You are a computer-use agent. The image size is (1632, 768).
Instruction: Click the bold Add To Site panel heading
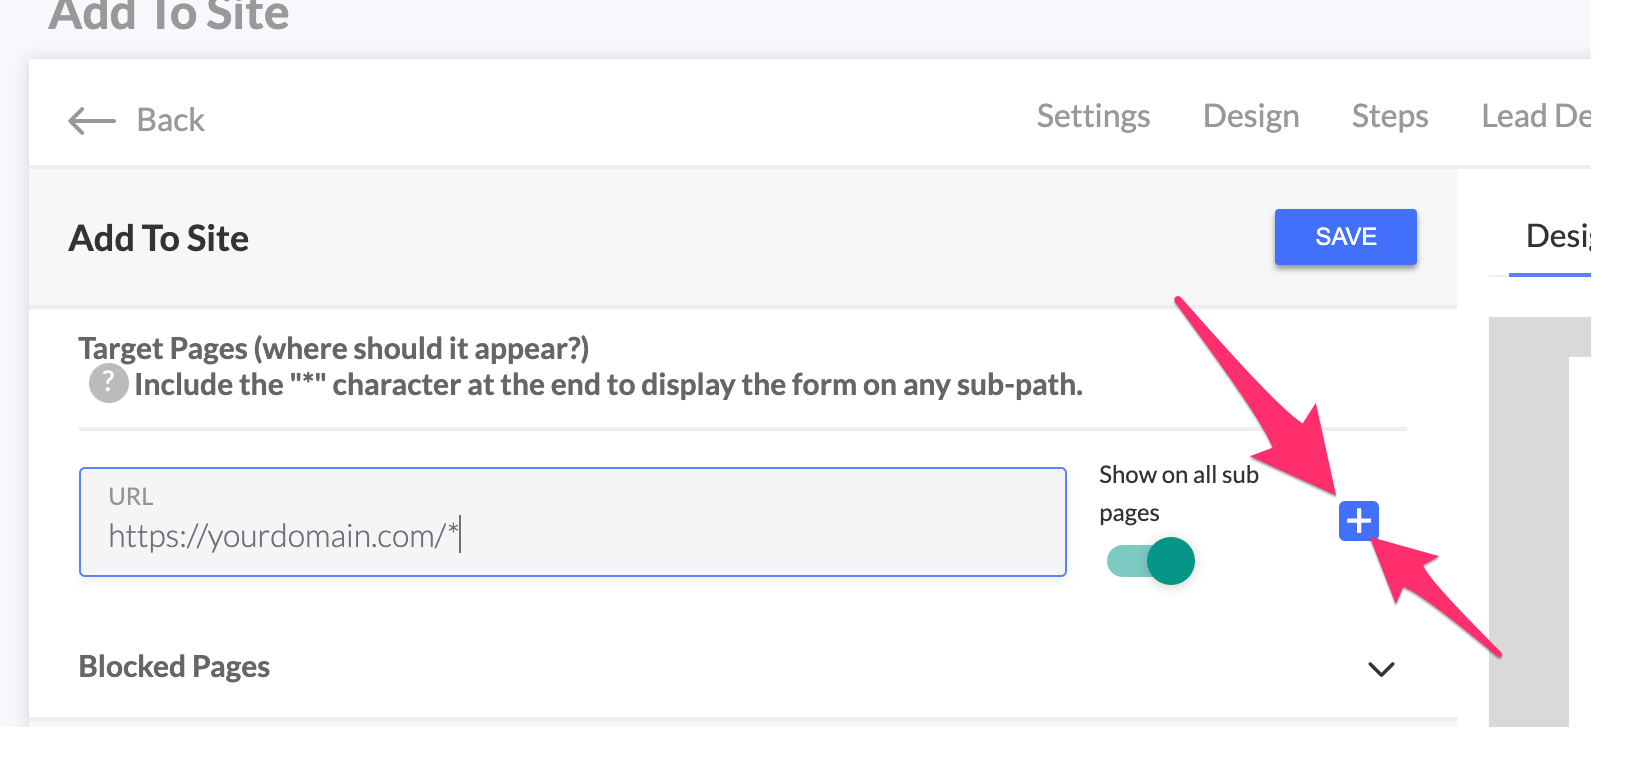(x=158, y=239)
